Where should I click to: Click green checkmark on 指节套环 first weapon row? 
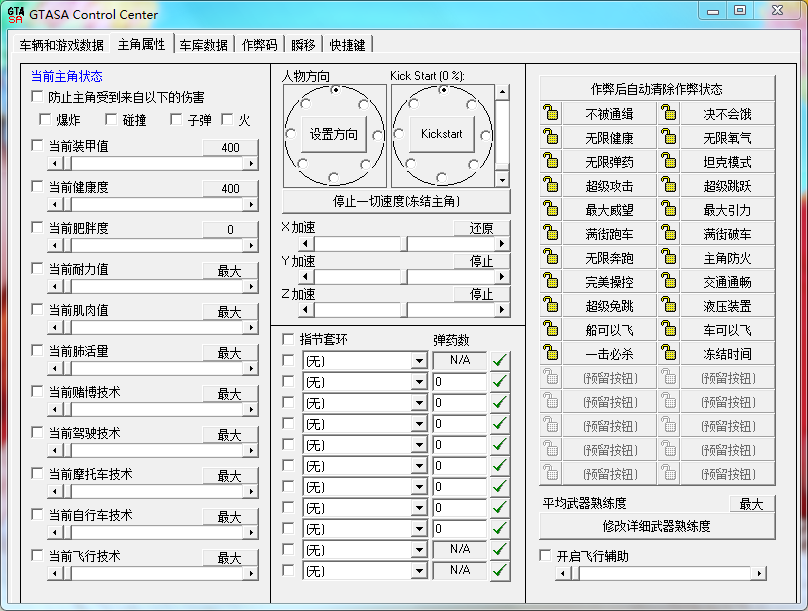499,361
